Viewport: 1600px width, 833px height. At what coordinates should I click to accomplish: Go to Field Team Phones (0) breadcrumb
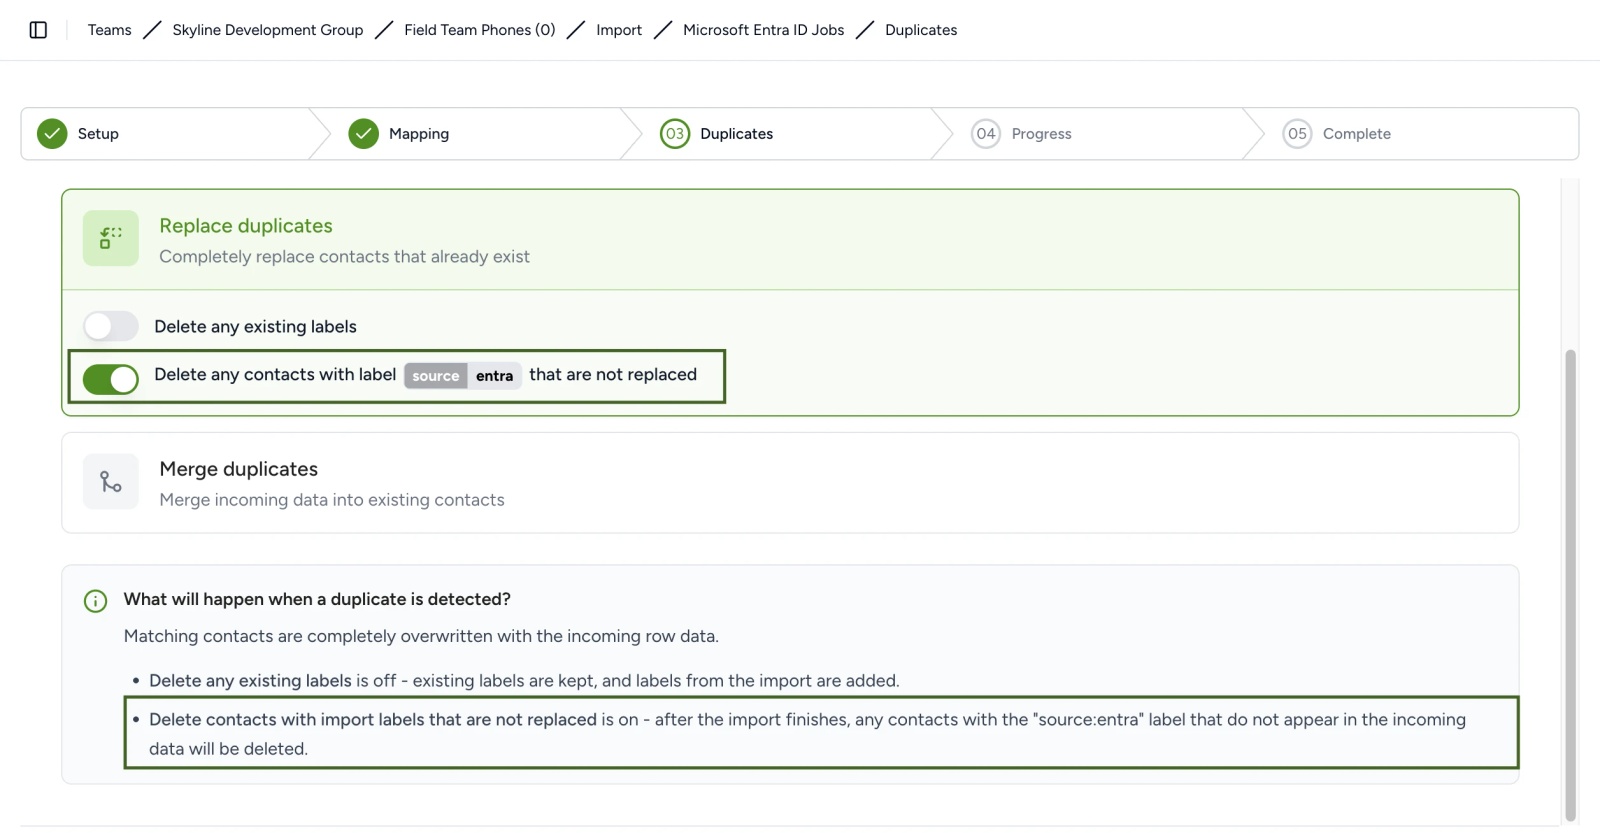480,30
